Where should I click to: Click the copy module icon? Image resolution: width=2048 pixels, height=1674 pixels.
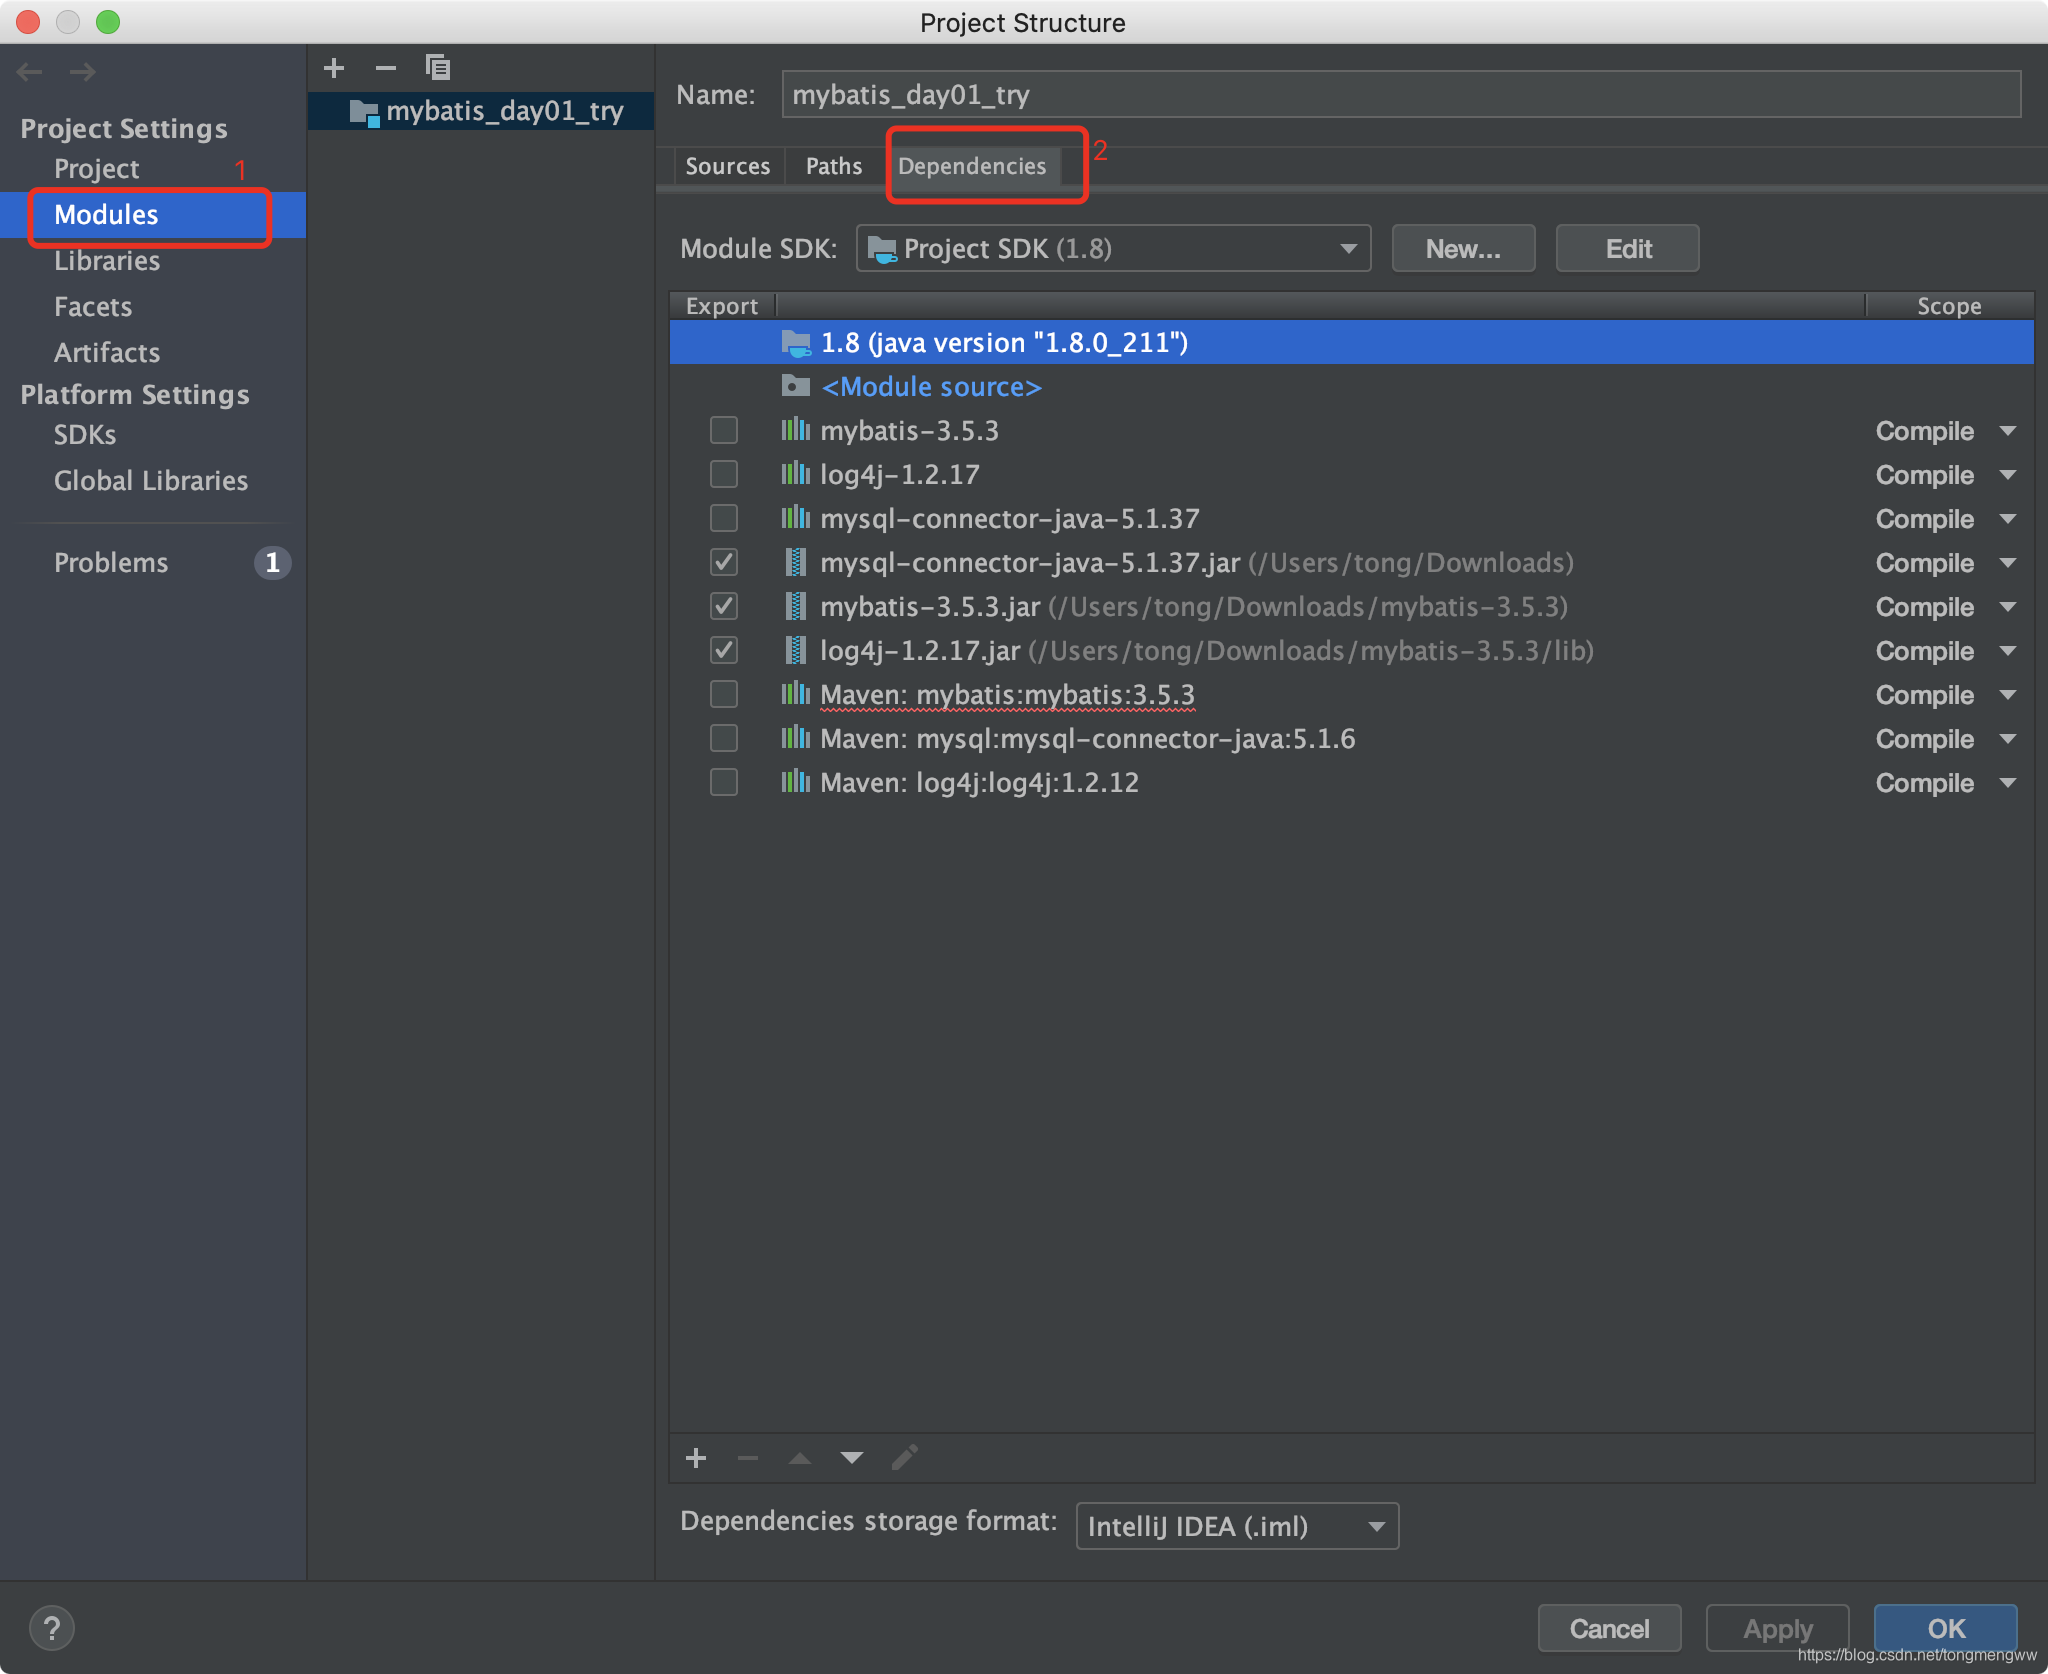click(438, 68)
